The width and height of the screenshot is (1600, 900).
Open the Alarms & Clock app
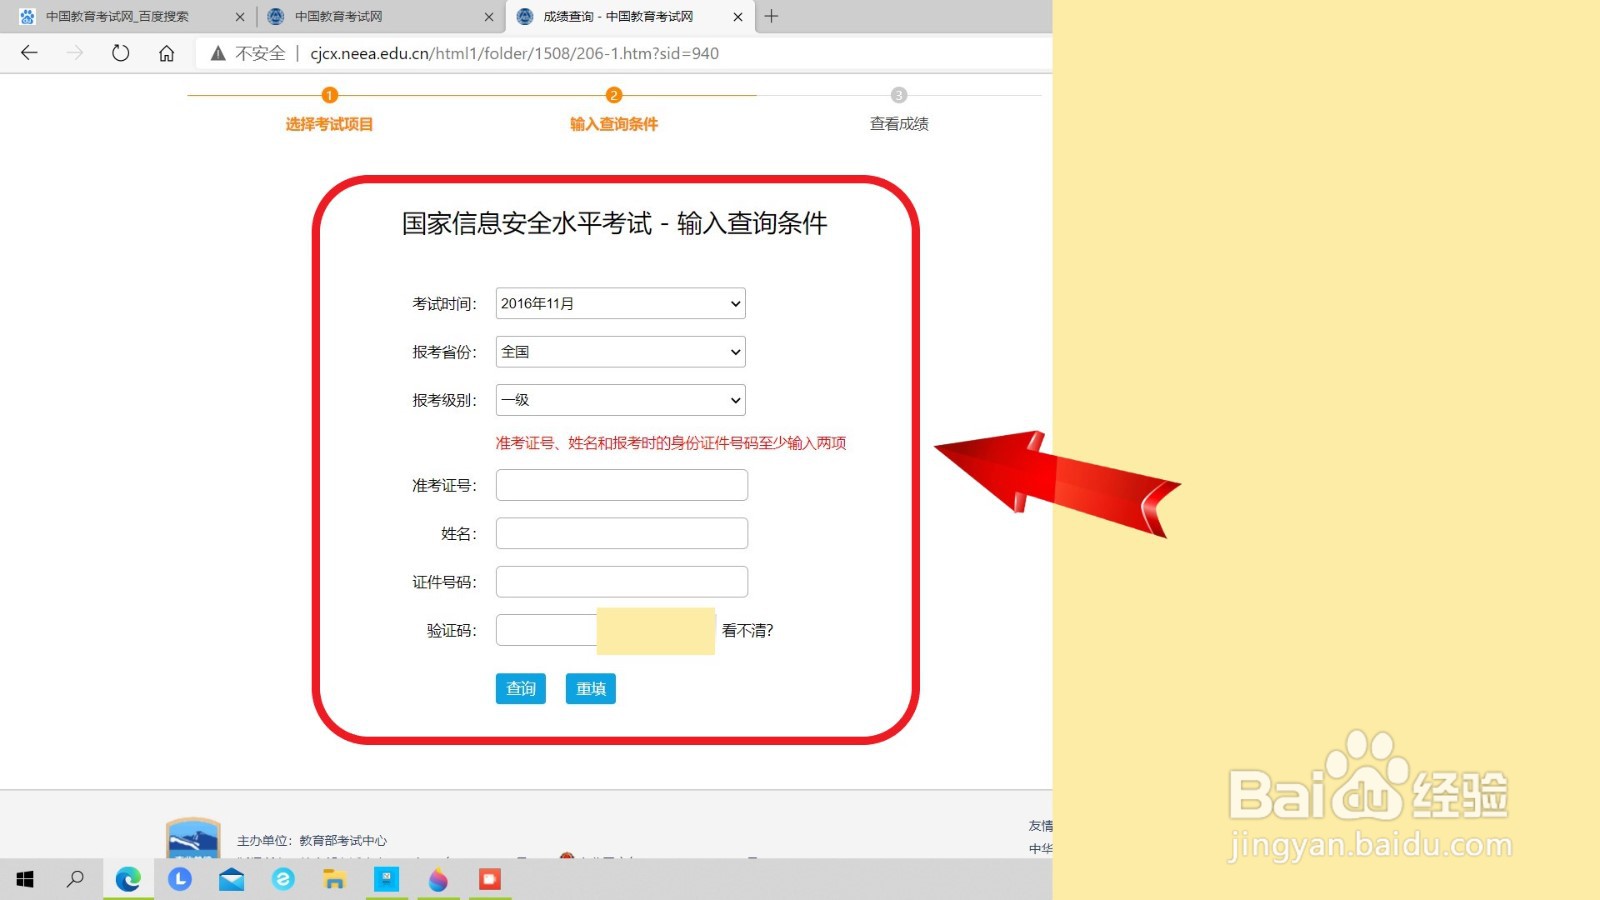point(179,880)
